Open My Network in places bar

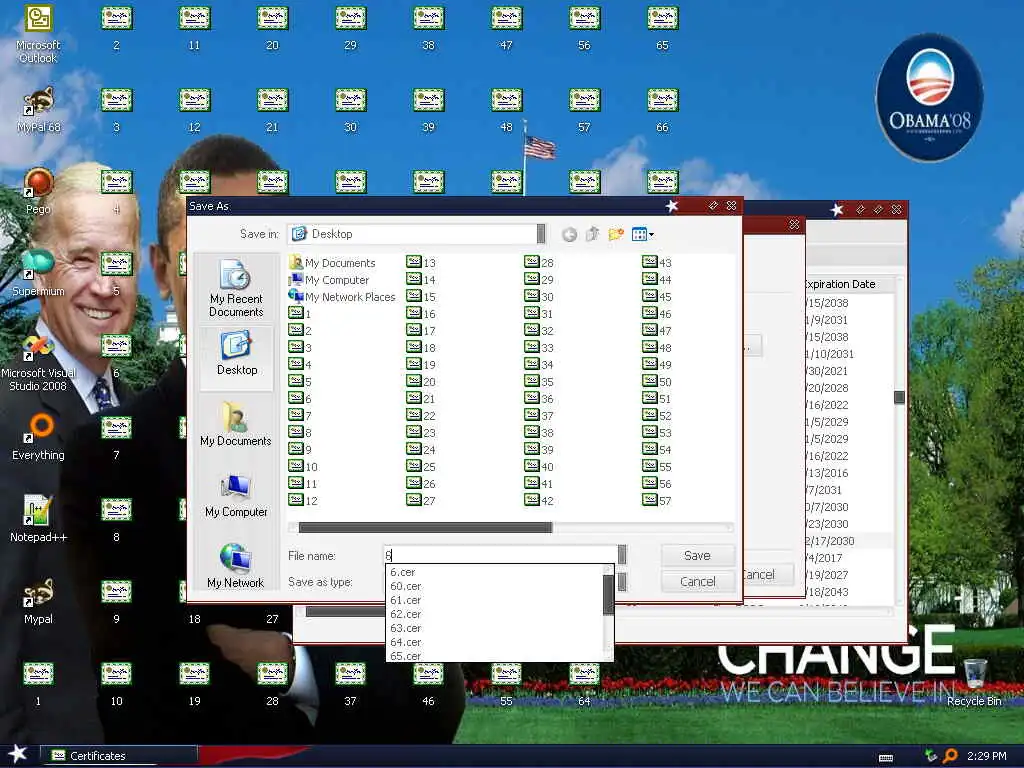pyautogui.click(x=236, y=566)
